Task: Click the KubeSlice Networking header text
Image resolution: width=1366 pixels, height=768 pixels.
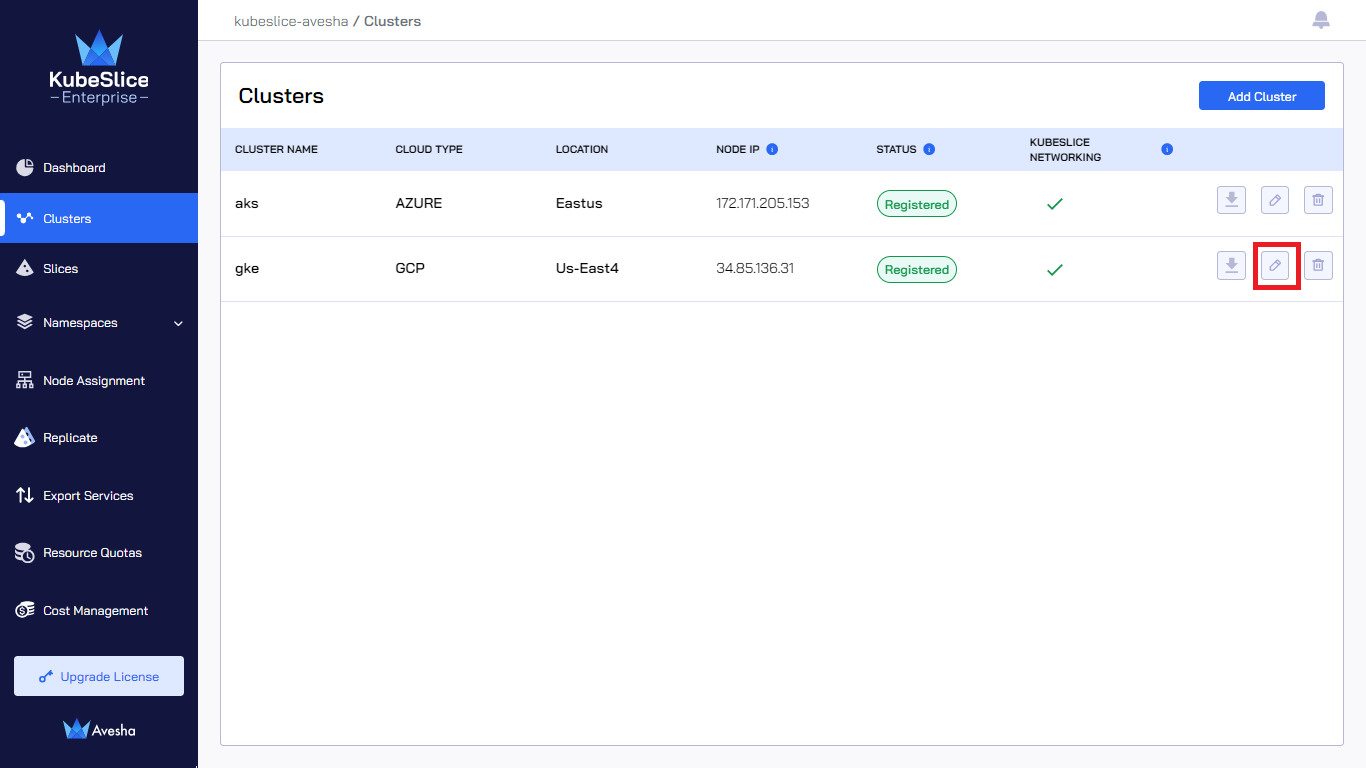Action: (1065, 150)
